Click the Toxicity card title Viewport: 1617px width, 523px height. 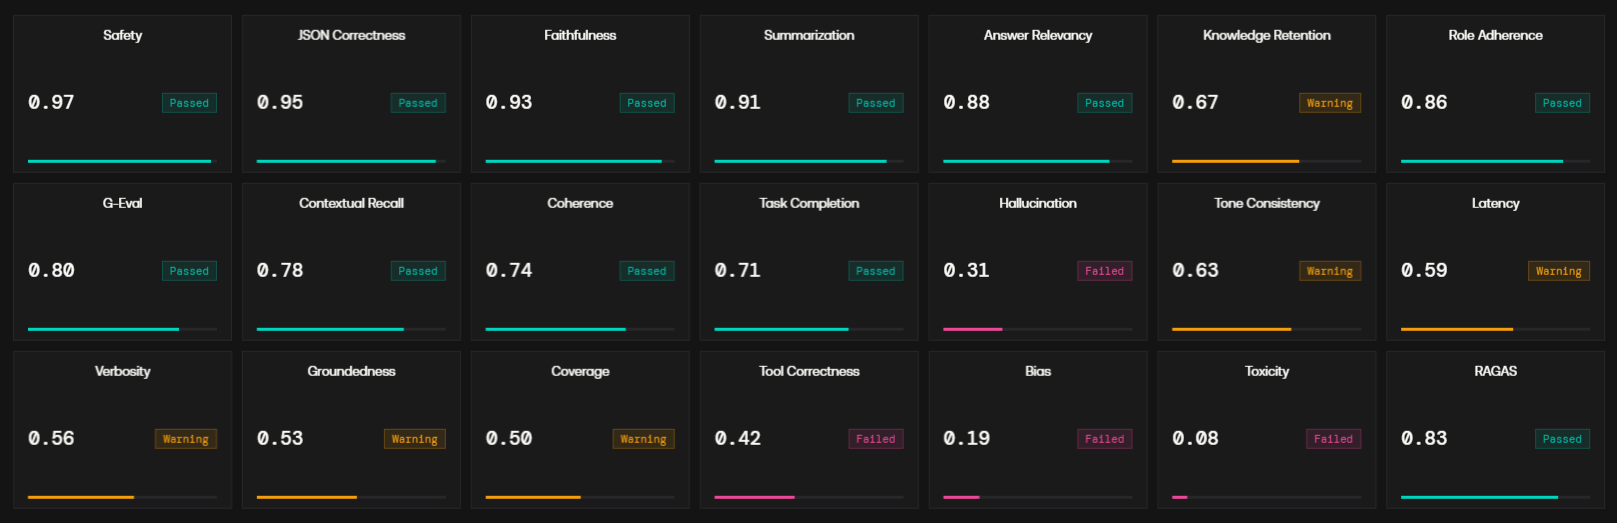coord(1267,371)
